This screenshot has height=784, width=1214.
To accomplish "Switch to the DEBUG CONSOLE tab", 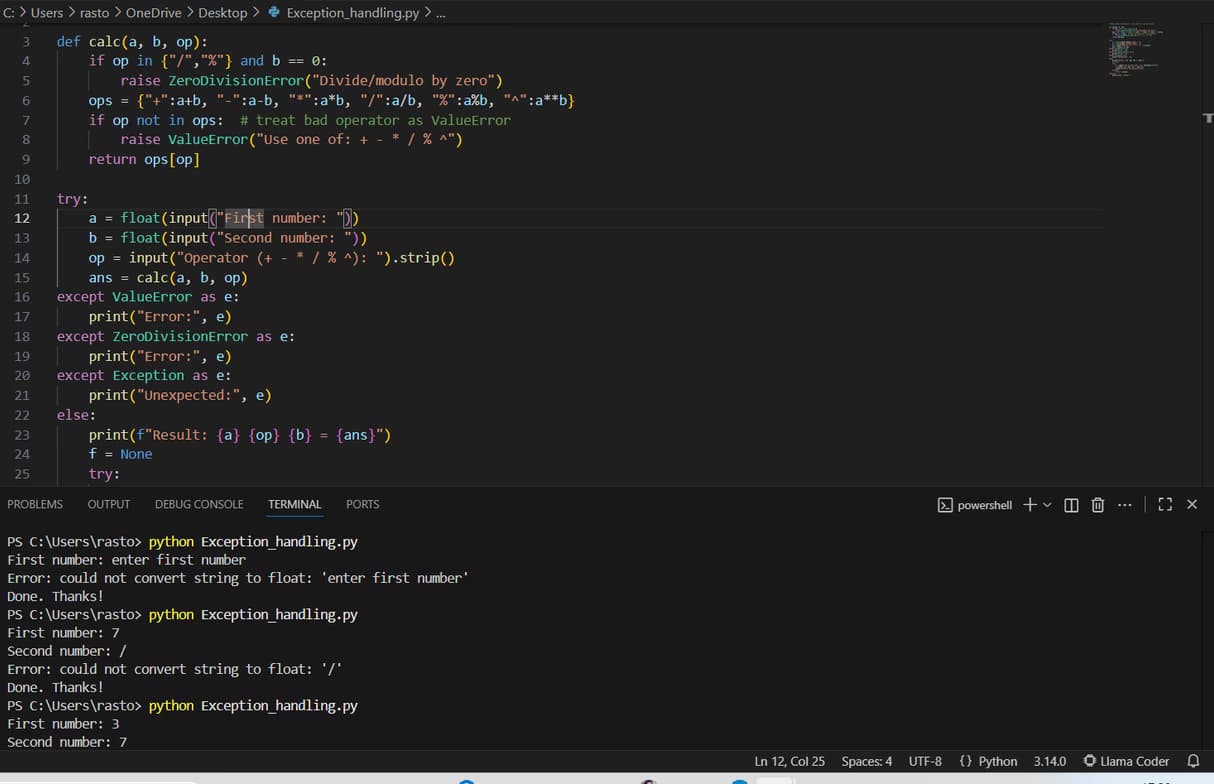I will [198, 504].
